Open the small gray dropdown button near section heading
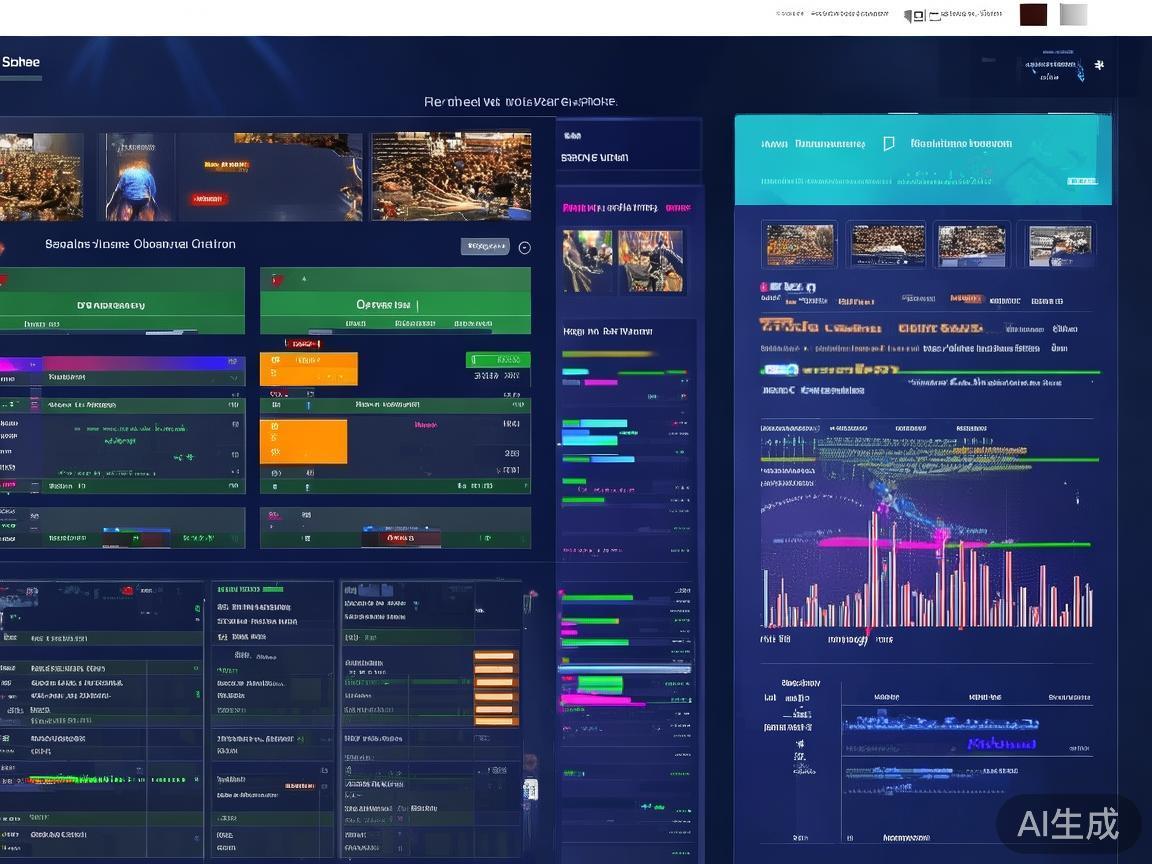The image size is (1152, 864). coord(485,247)
